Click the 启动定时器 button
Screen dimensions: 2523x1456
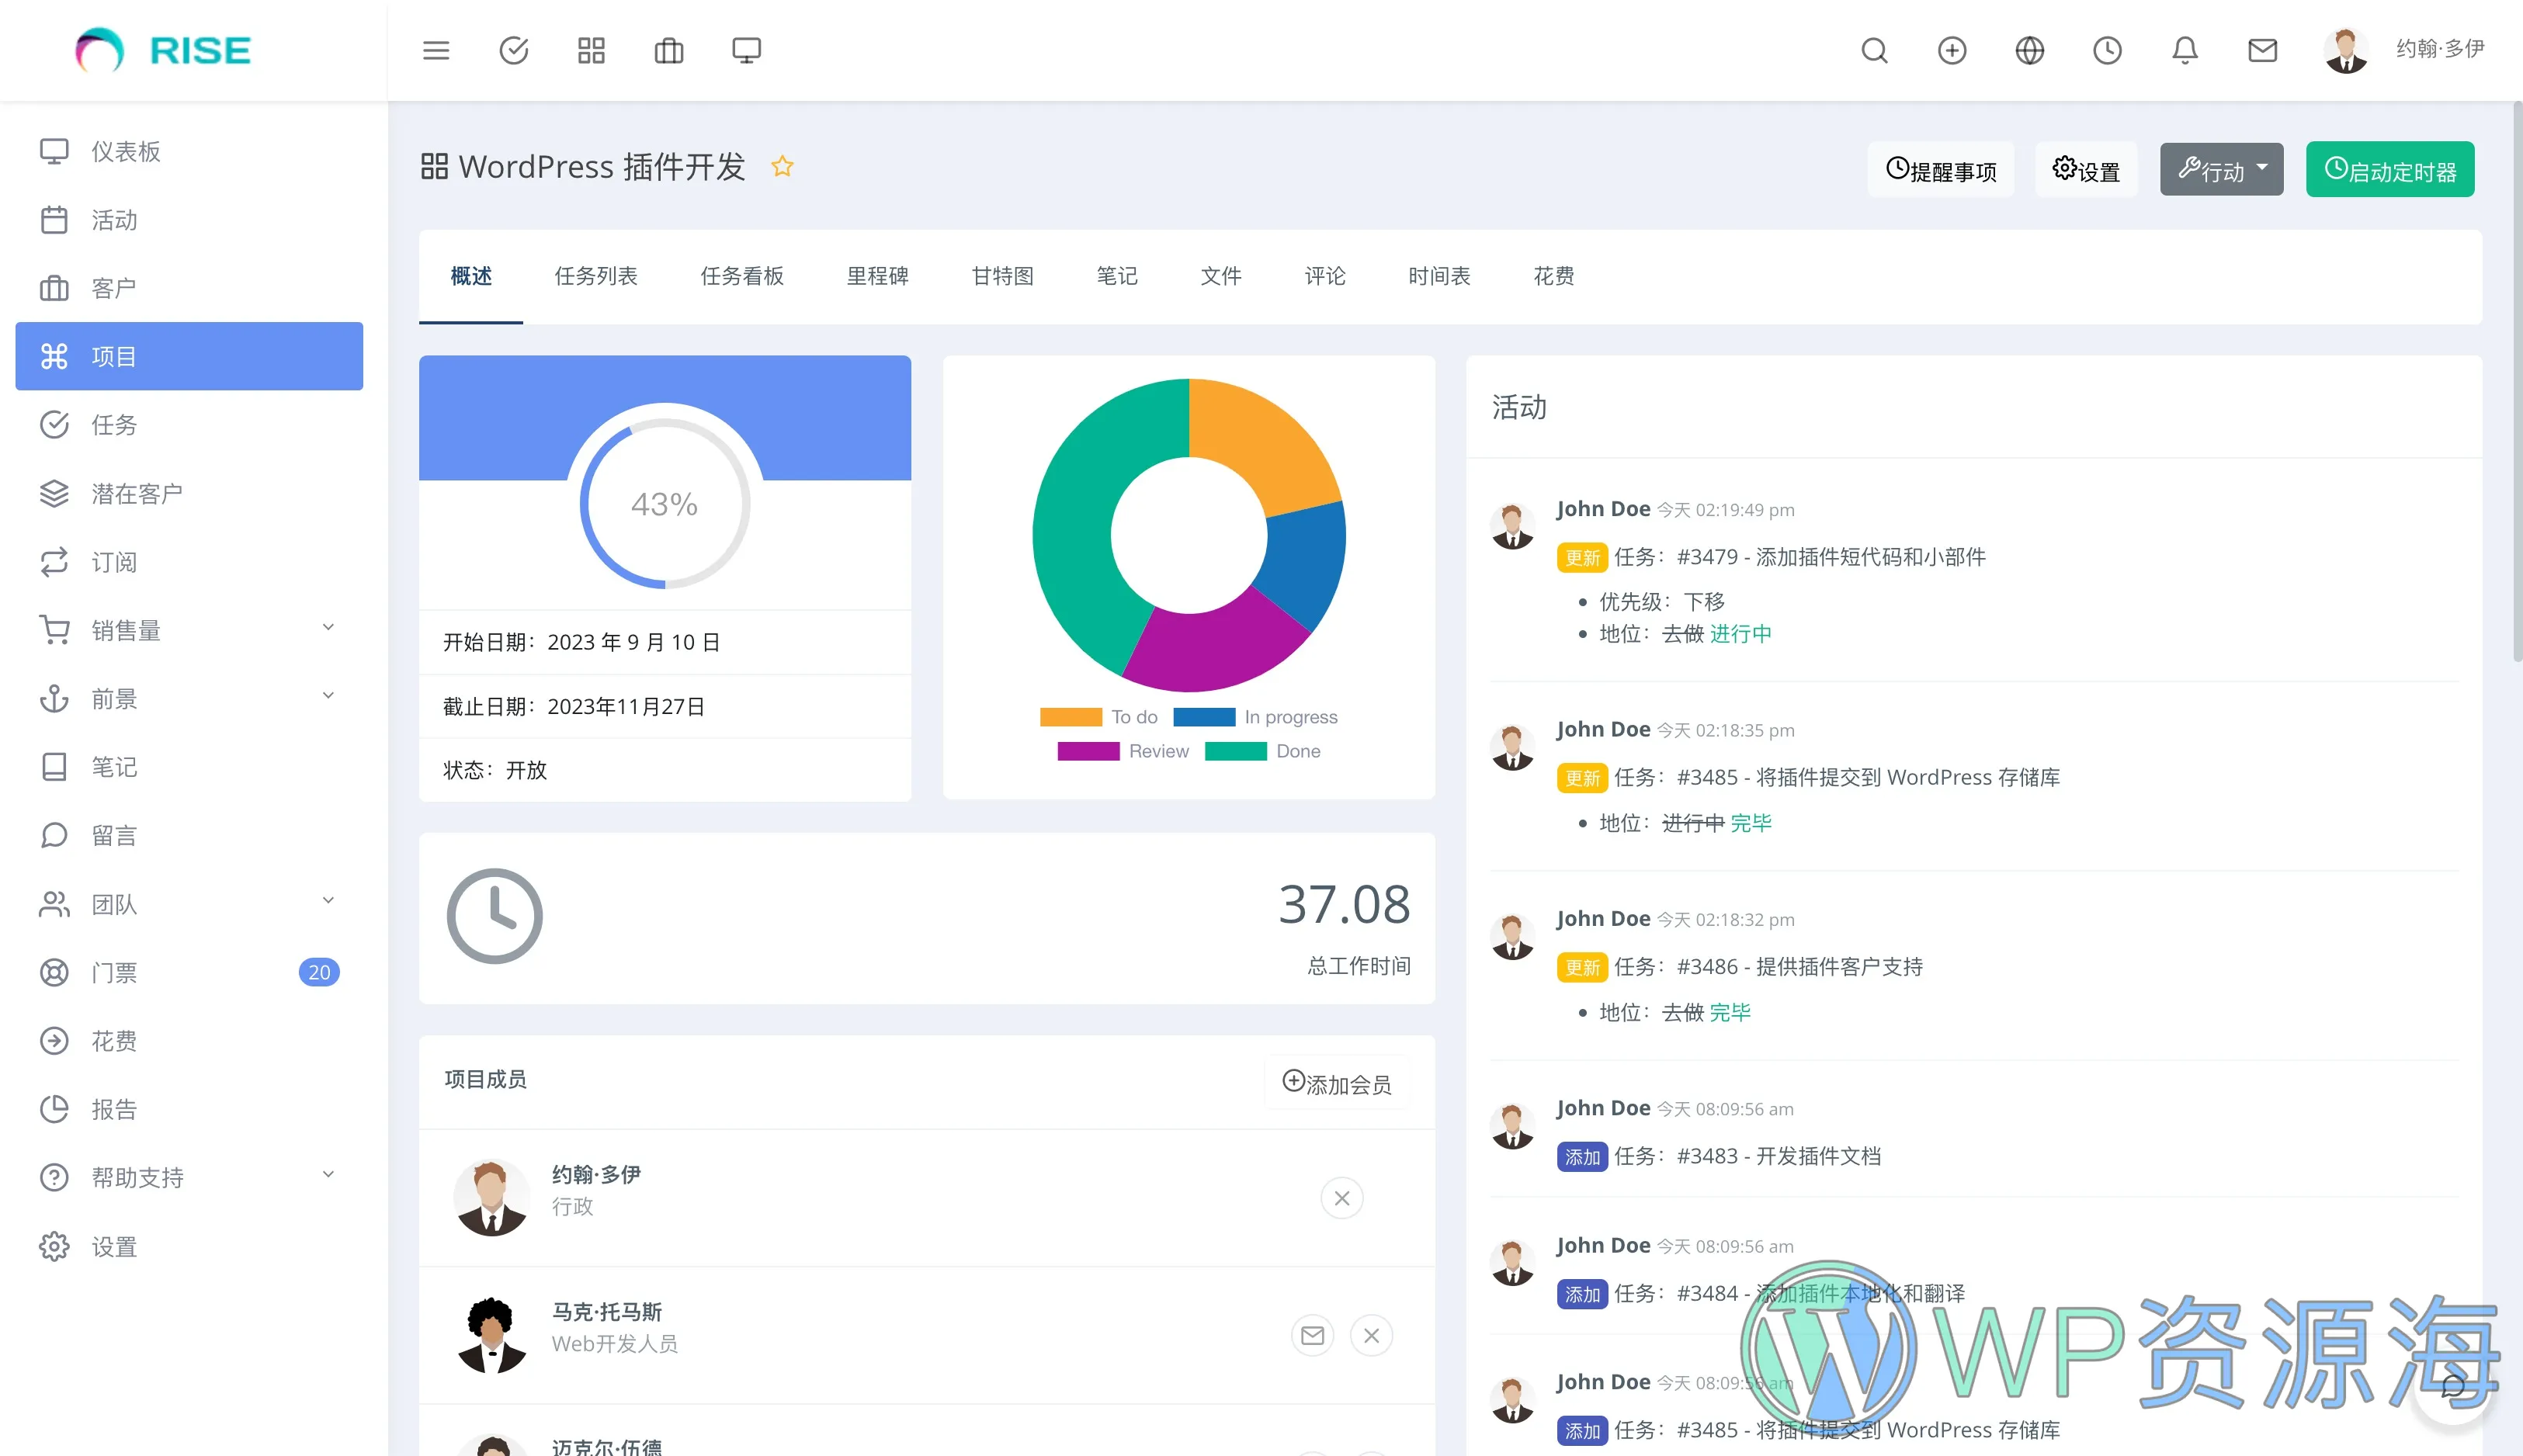[2390, 169]
